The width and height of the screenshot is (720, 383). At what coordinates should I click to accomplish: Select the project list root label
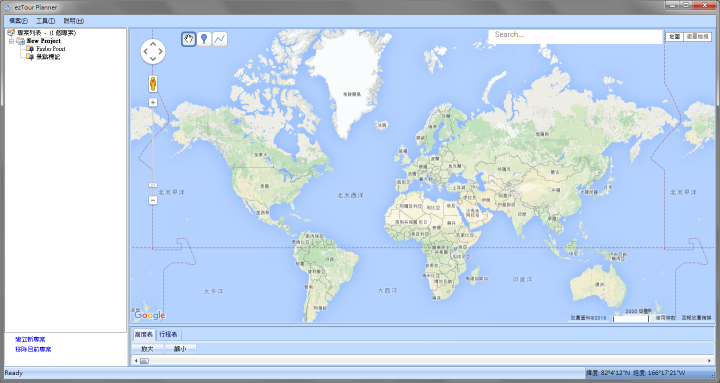click(x=47, y=33)
